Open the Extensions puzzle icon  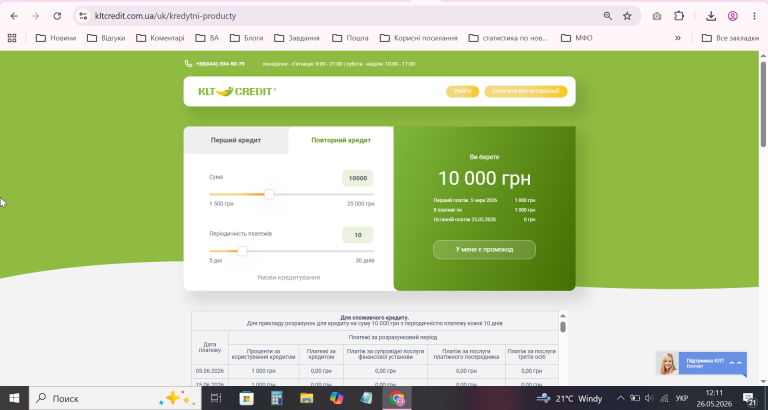coord(679,16)
